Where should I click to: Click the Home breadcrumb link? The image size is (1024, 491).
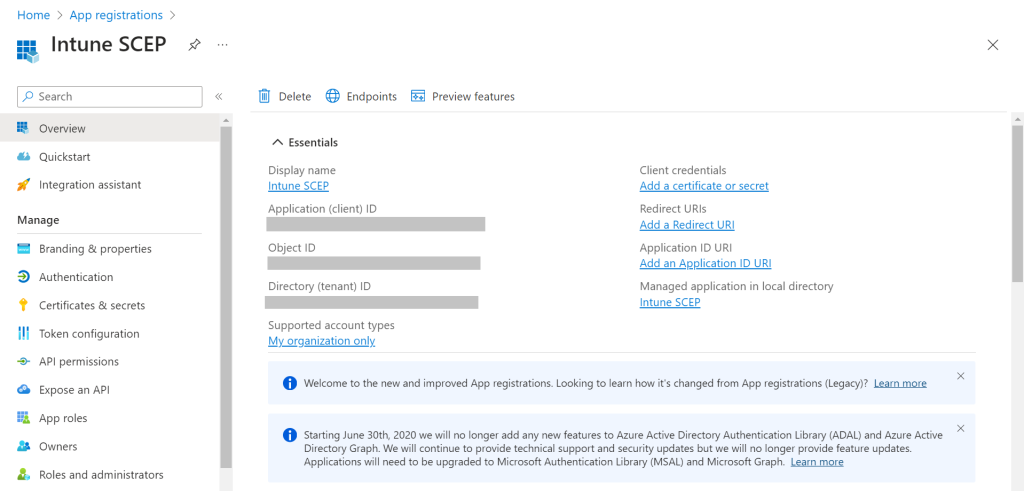(x=33, y=15)
